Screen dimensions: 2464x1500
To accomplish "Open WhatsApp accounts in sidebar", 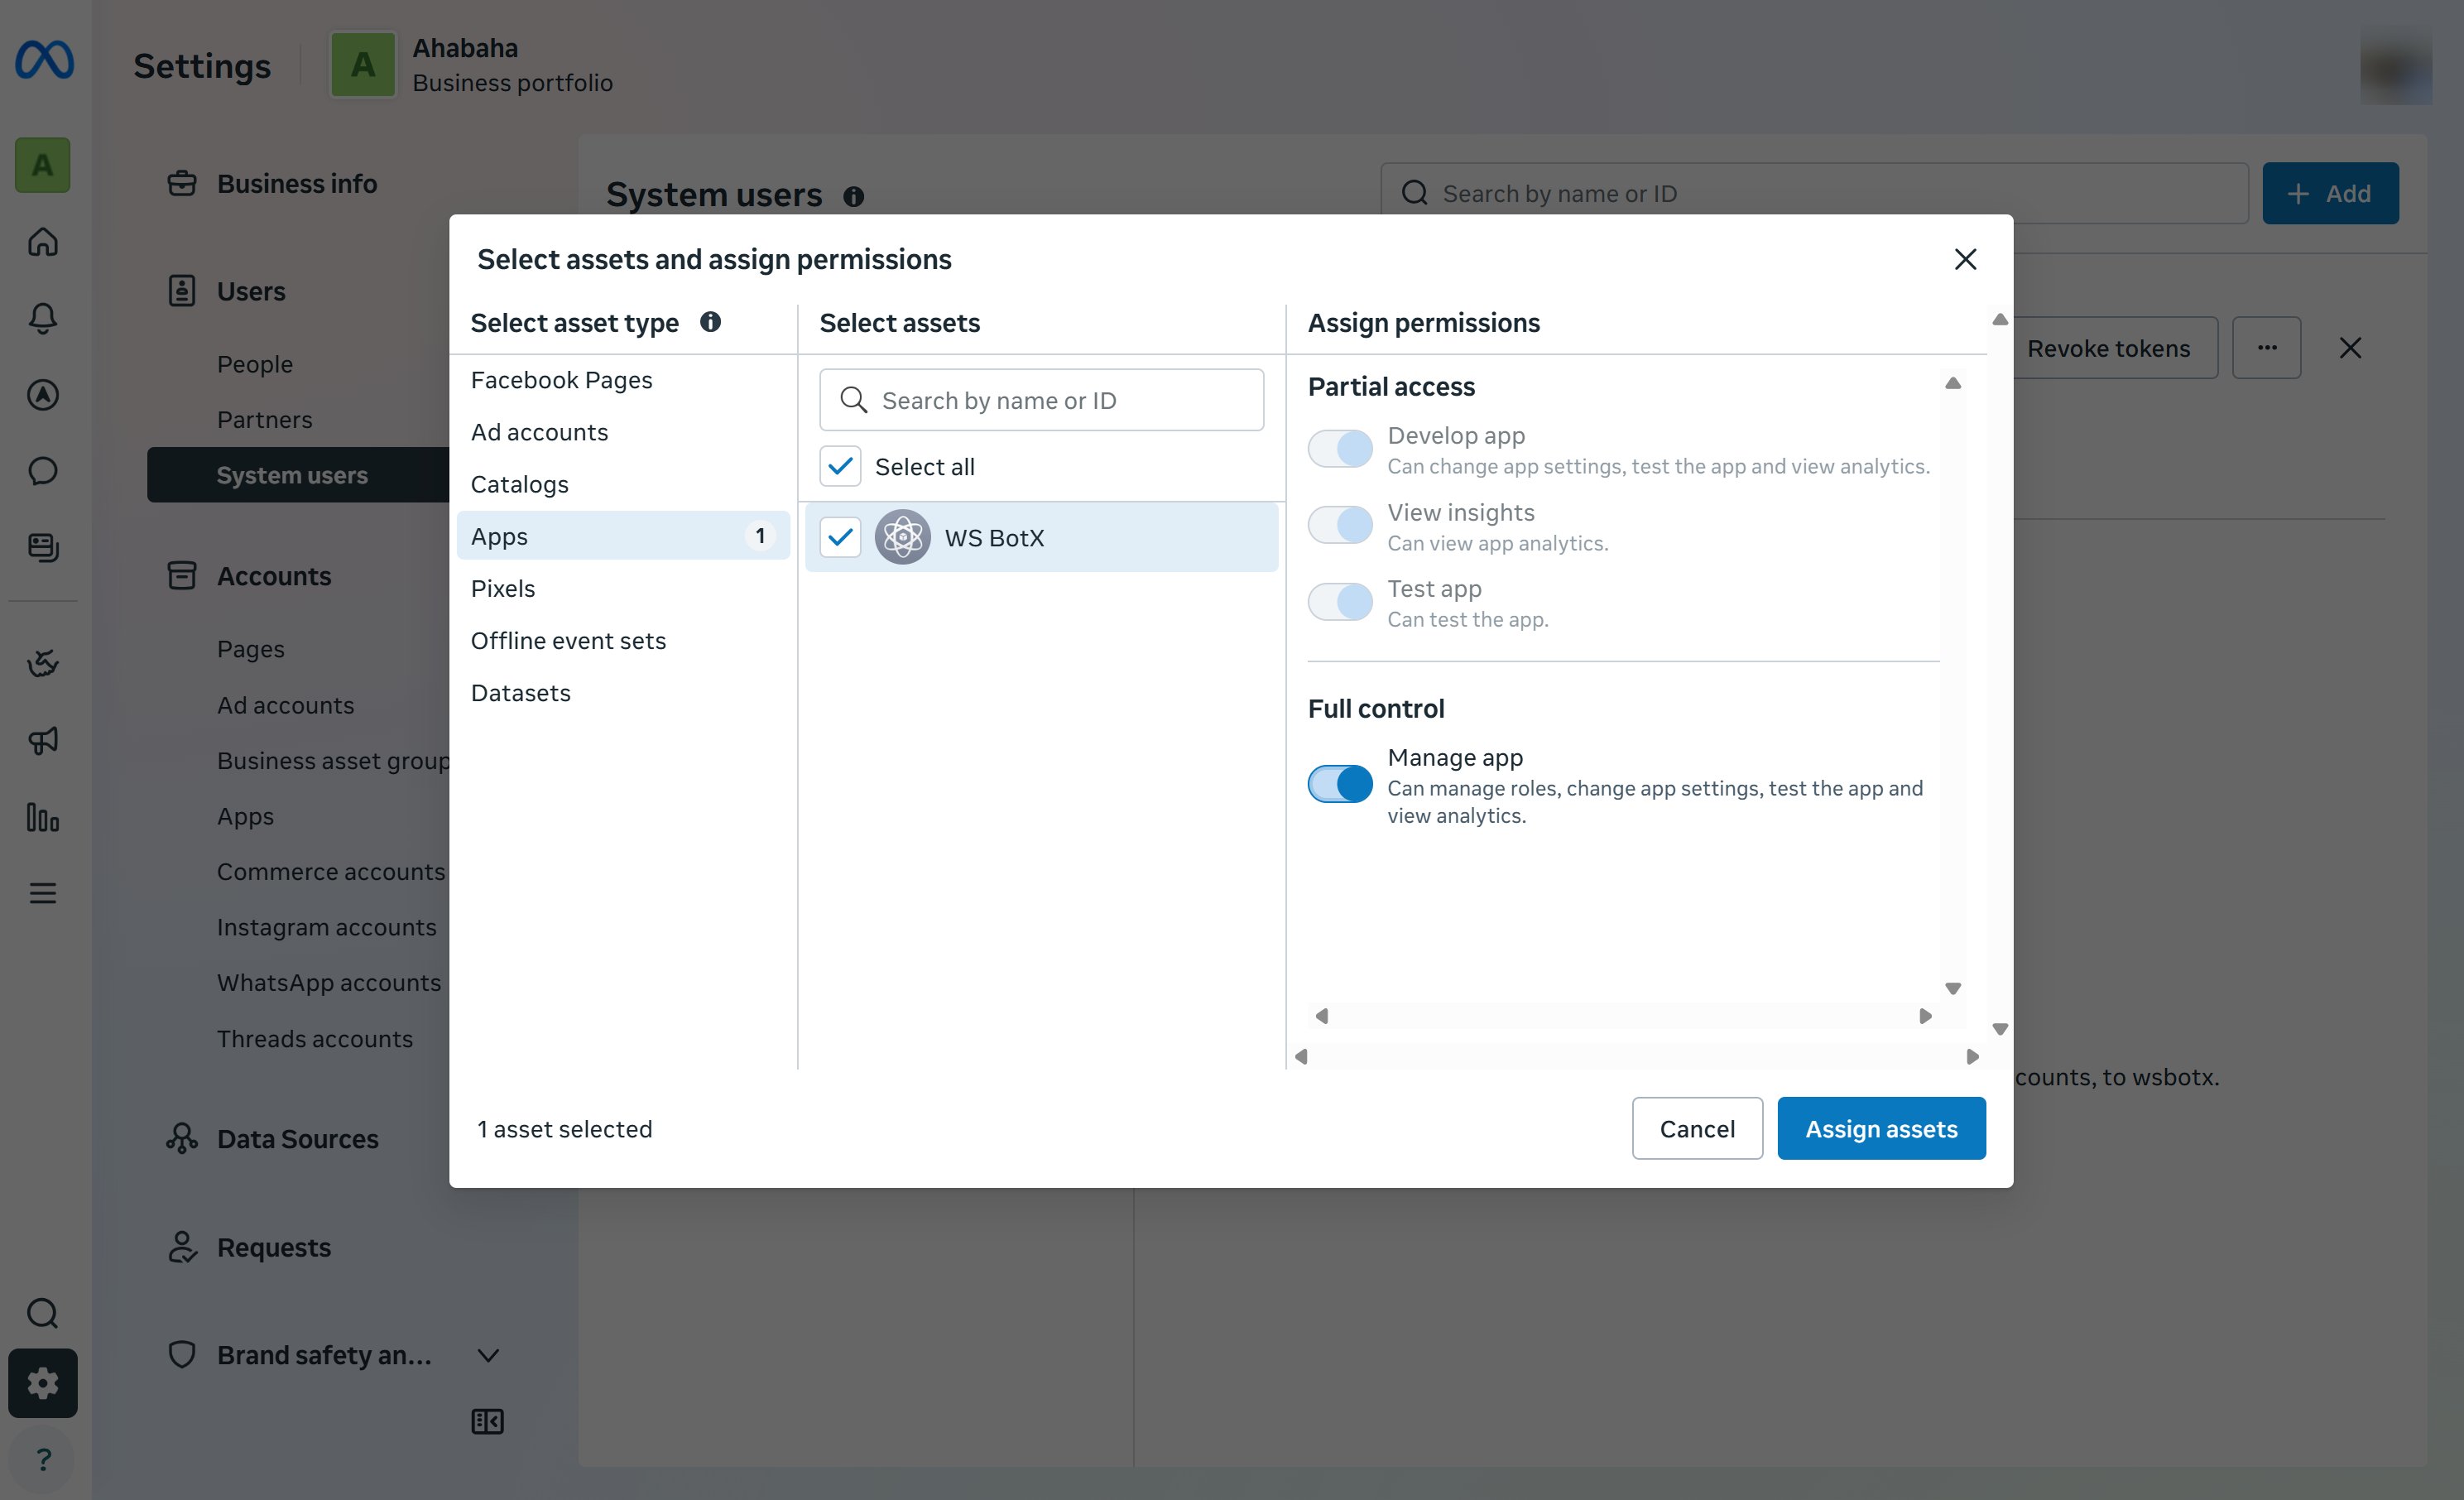I will (329, 982).
